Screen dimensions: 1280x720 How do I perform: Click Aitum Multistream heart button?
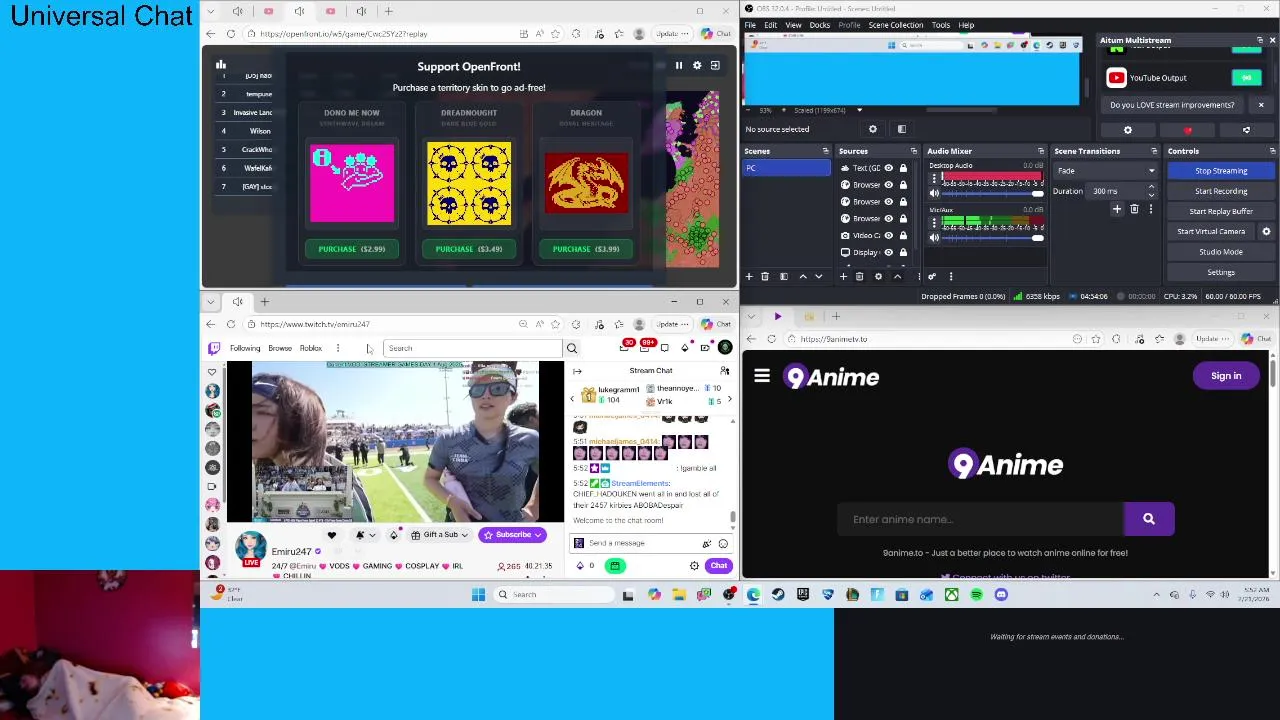point(1188,130)
